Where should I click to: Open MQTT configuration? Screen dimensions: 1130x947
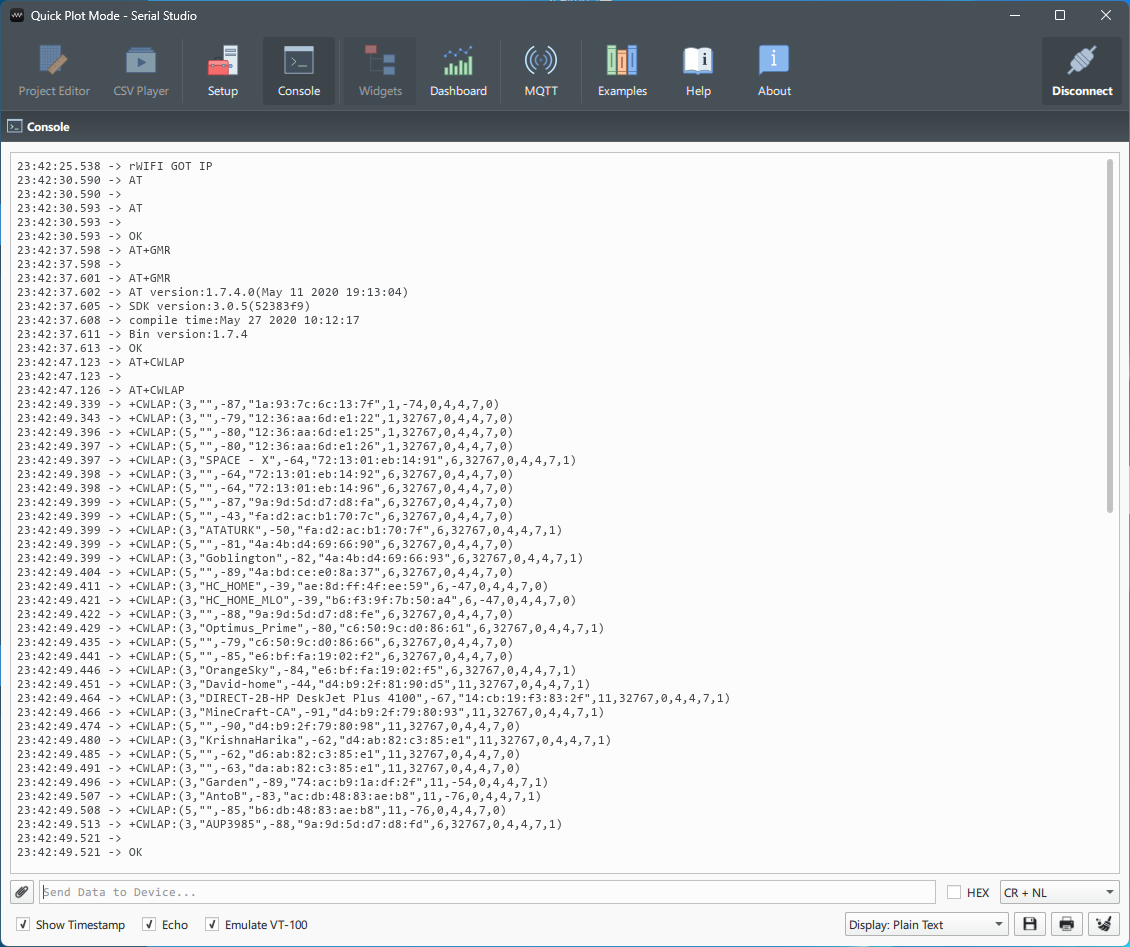click(540, 71)
